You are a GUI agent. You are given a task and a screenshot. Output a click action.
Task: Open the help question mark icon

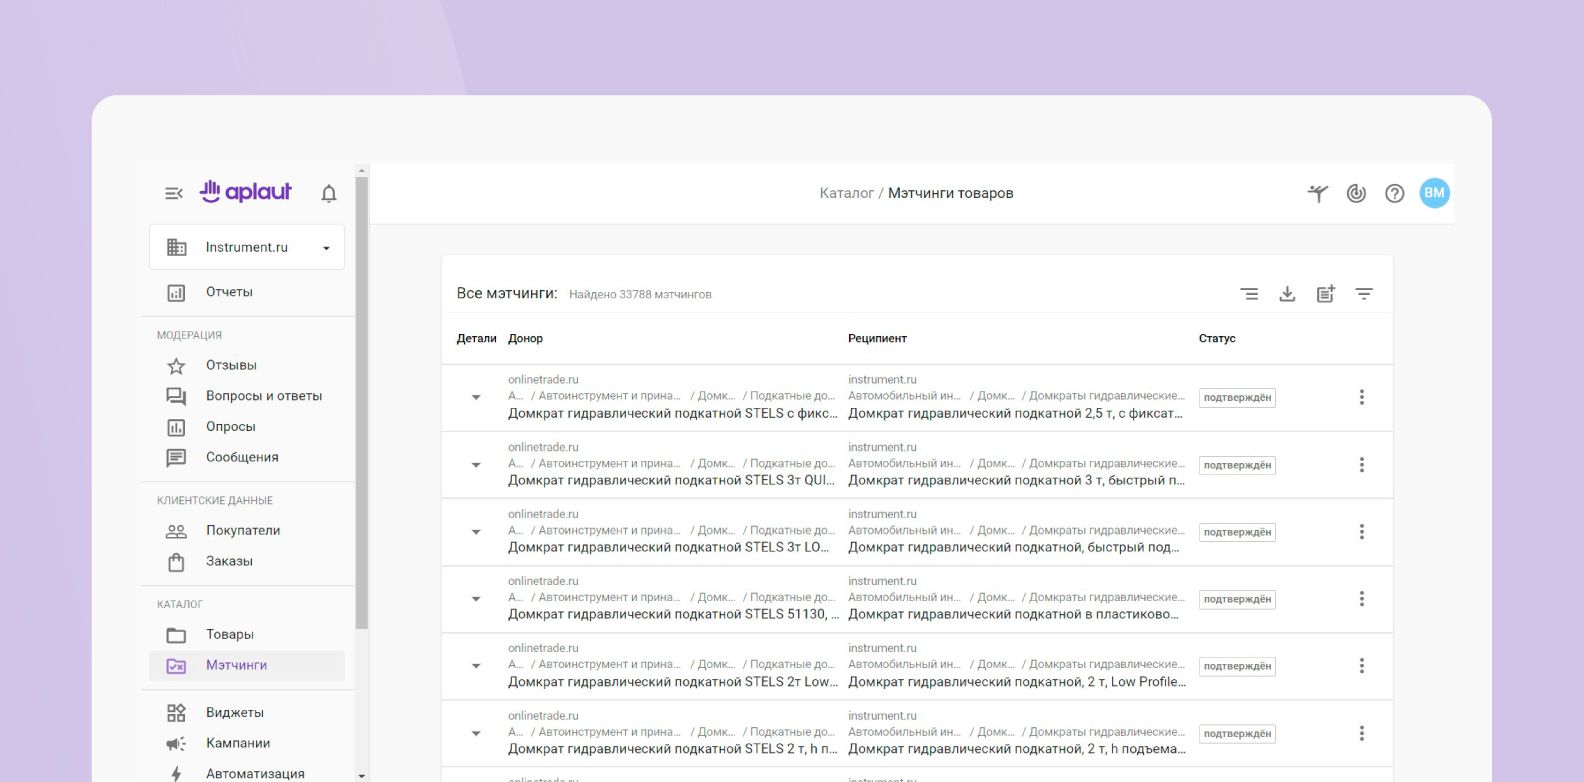(1394, 194)
